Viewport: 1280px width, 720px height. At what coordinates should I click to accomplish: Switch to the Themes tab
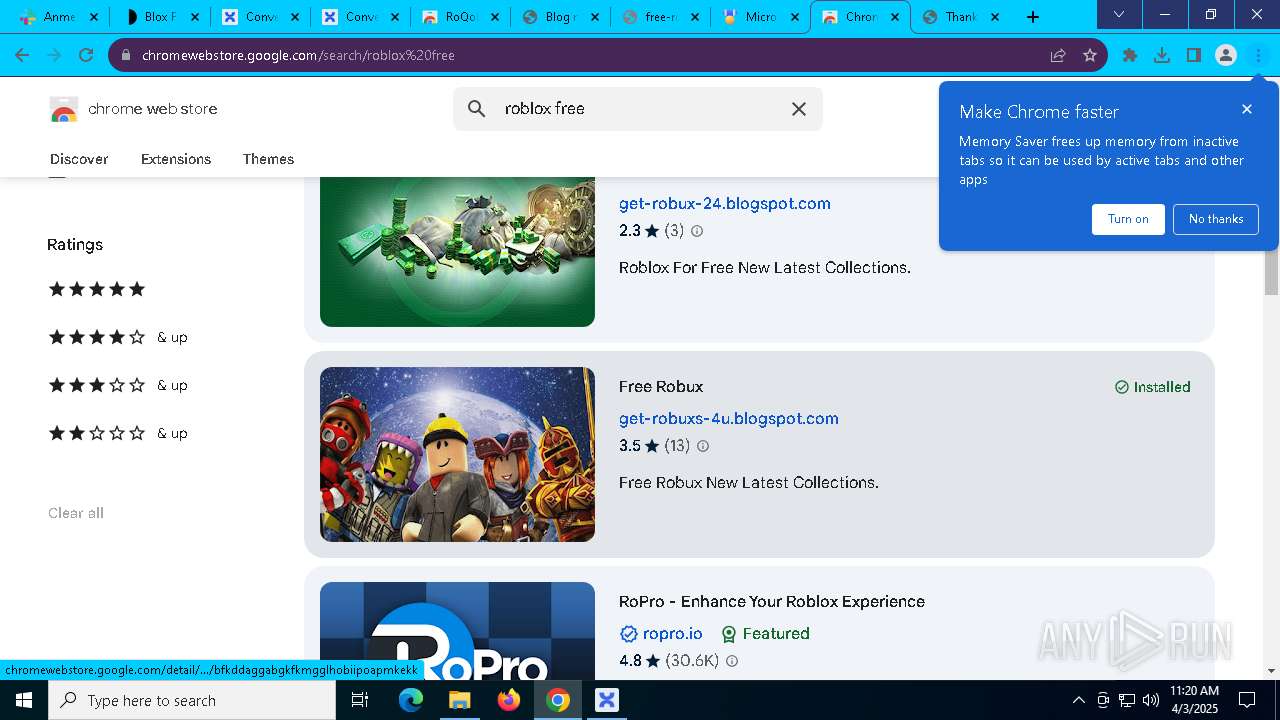pos(268,159)
